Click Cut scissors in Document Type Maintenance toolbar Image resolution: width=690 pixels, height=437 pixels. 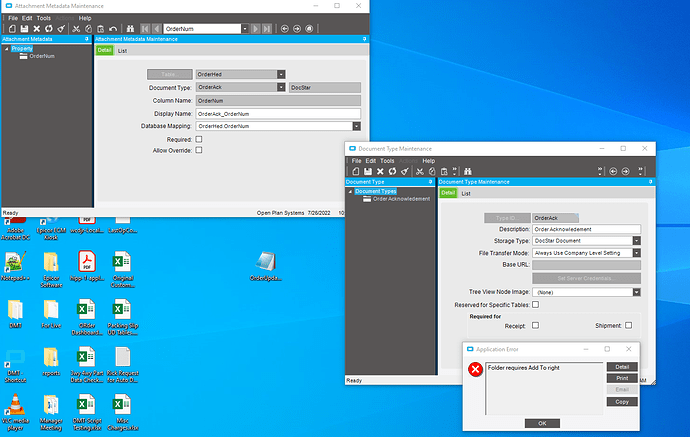(420, 171)
